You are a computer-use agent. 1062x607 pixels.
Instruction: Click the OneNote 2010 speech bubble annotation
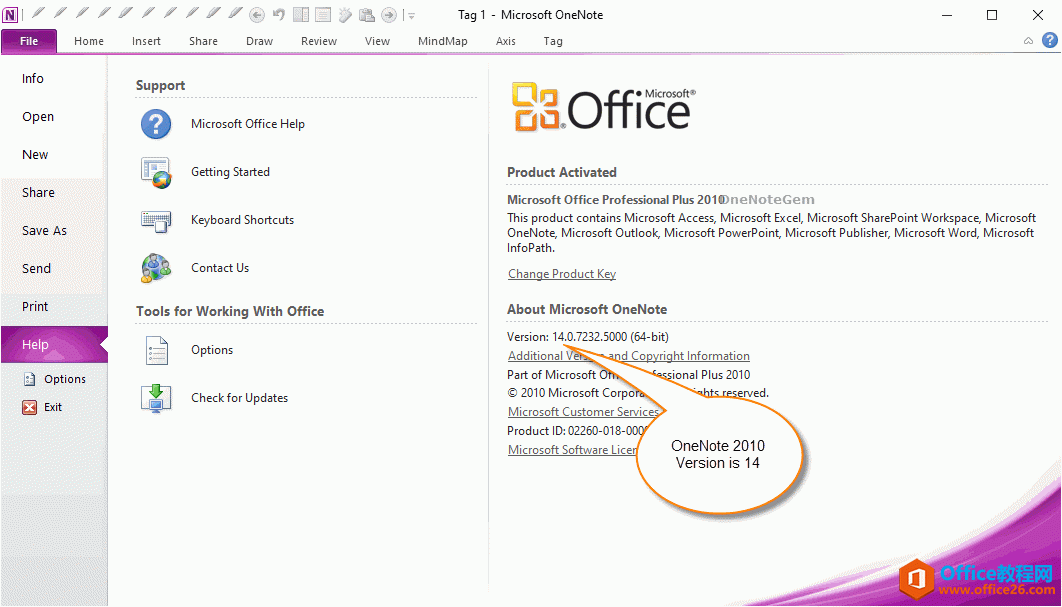(719, 455)
